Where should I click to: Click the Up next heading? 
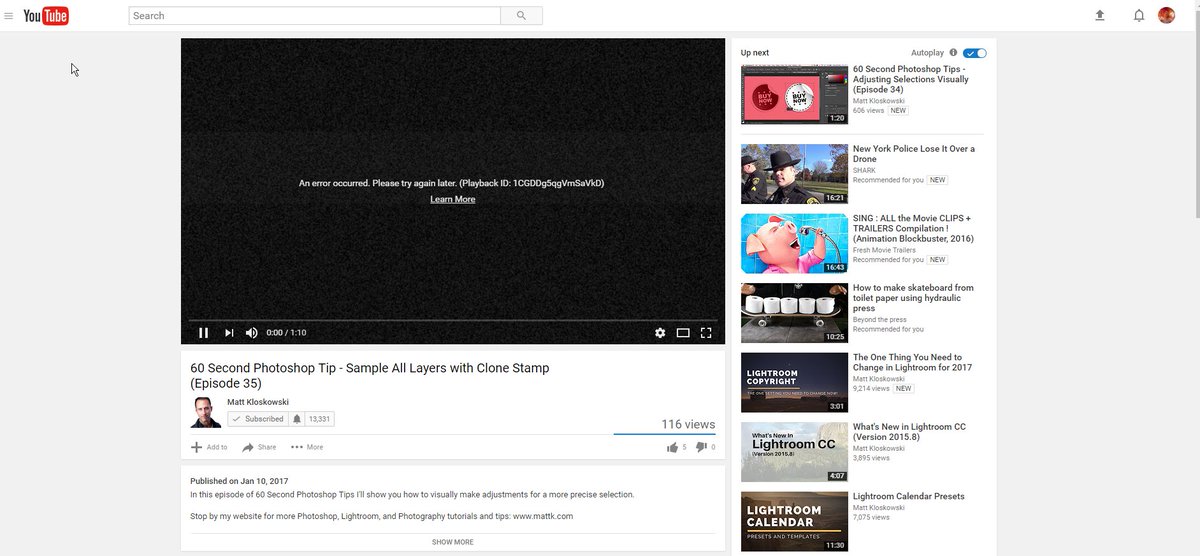[755, 52]
